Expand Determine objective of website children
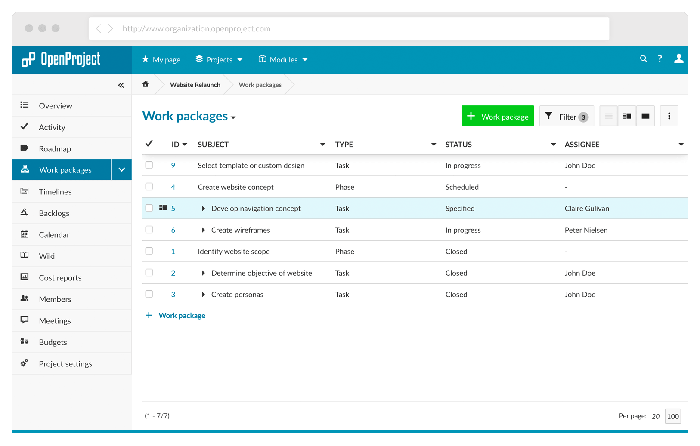 click(203, 273)
